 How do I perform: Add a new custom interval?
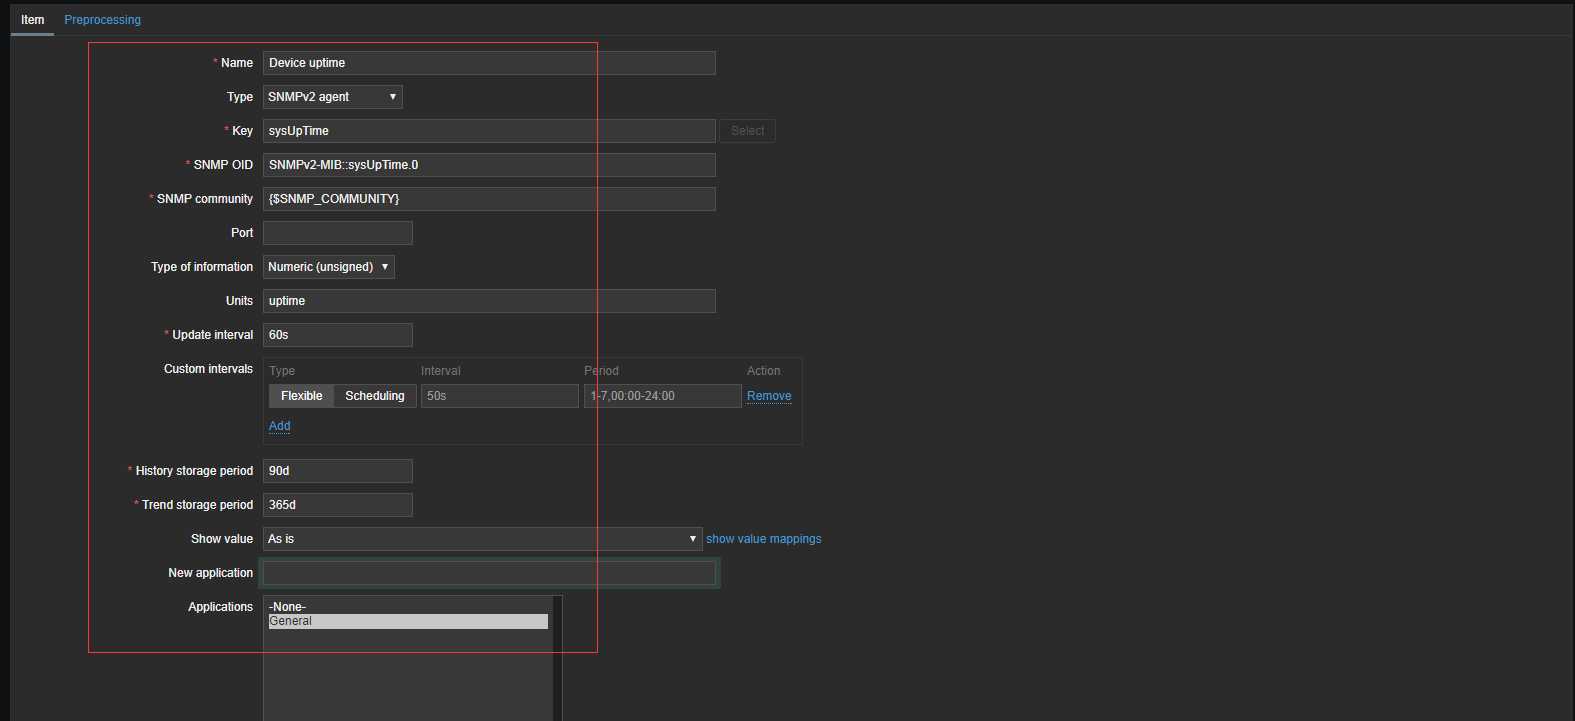tap(279, 426)
